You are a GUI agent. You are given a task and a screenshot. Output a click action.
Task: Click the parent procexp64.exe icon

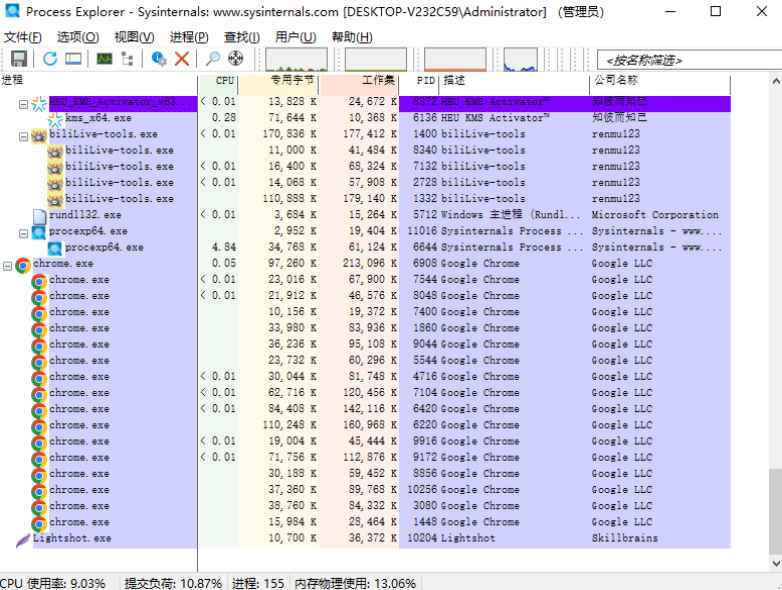coord(39,232)
